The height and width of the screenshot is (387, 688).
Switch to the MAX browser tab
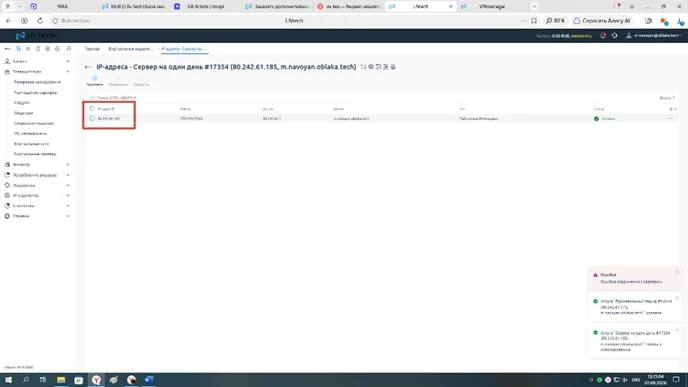click(x=62, y=7)
